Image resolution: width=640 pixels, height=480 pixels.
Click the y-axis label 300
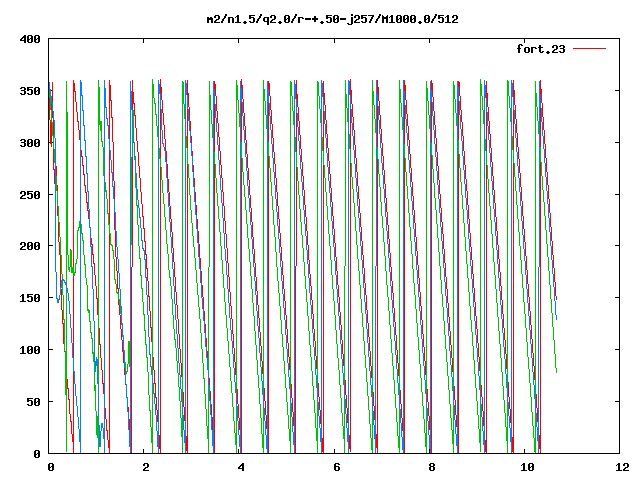tap(30, 143)
